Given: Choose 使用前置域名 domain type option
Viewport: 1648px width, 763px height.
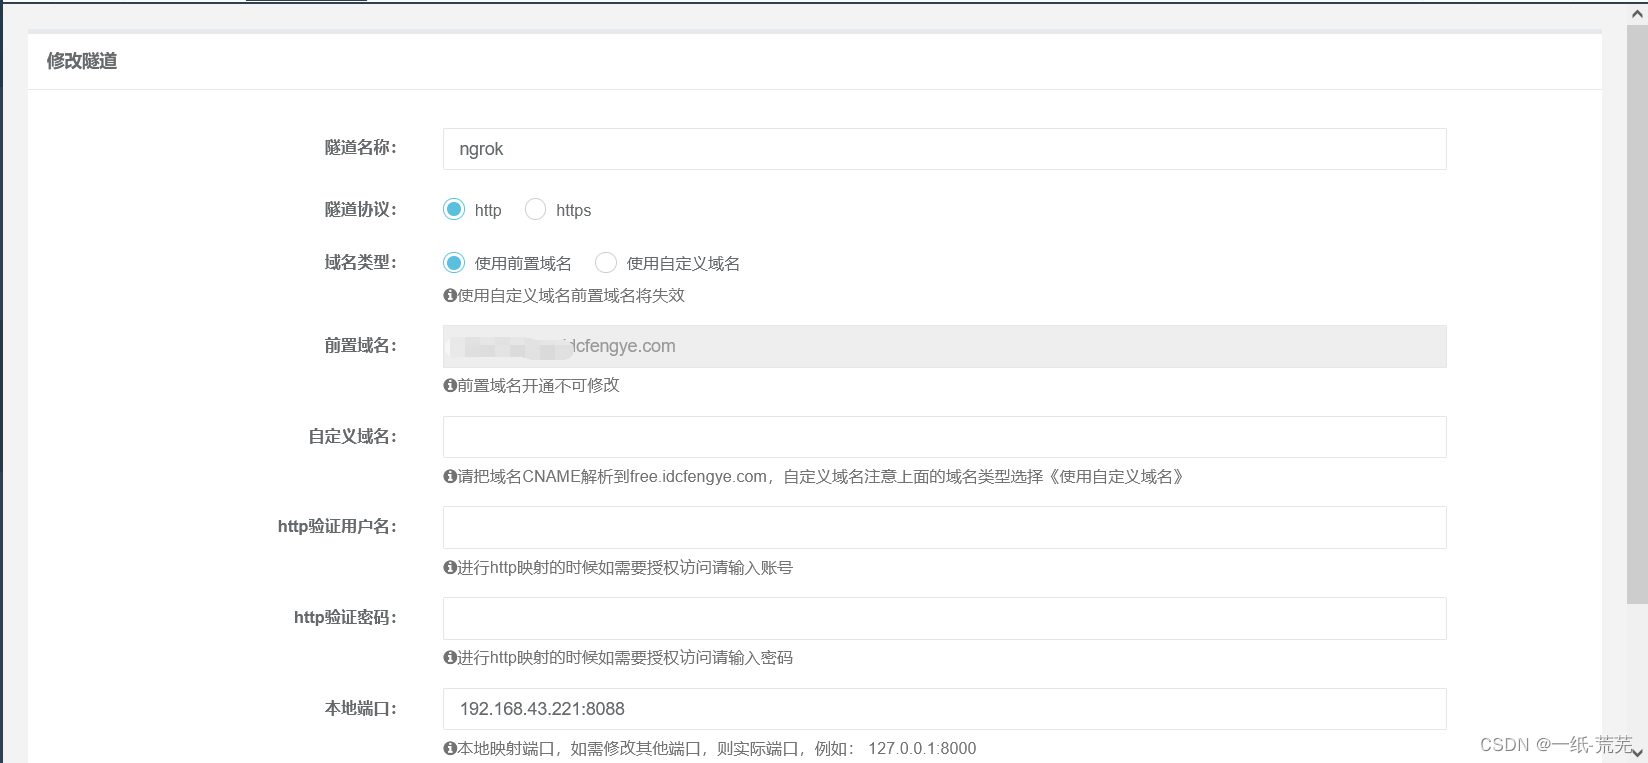Looking at the screenshot, I should [x=454, y=263].
